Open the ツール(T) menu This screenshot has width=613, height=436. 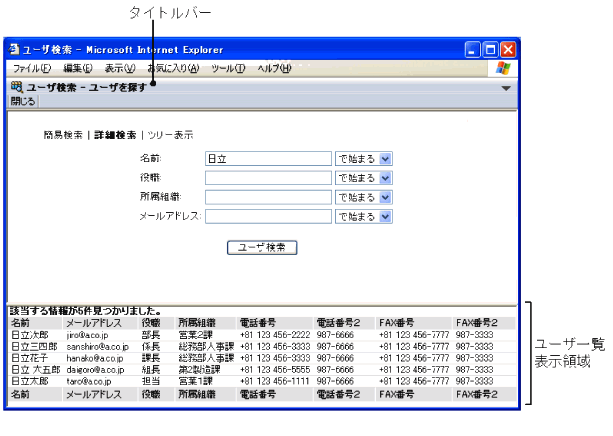pyautogui.click(x=228, y=68)
